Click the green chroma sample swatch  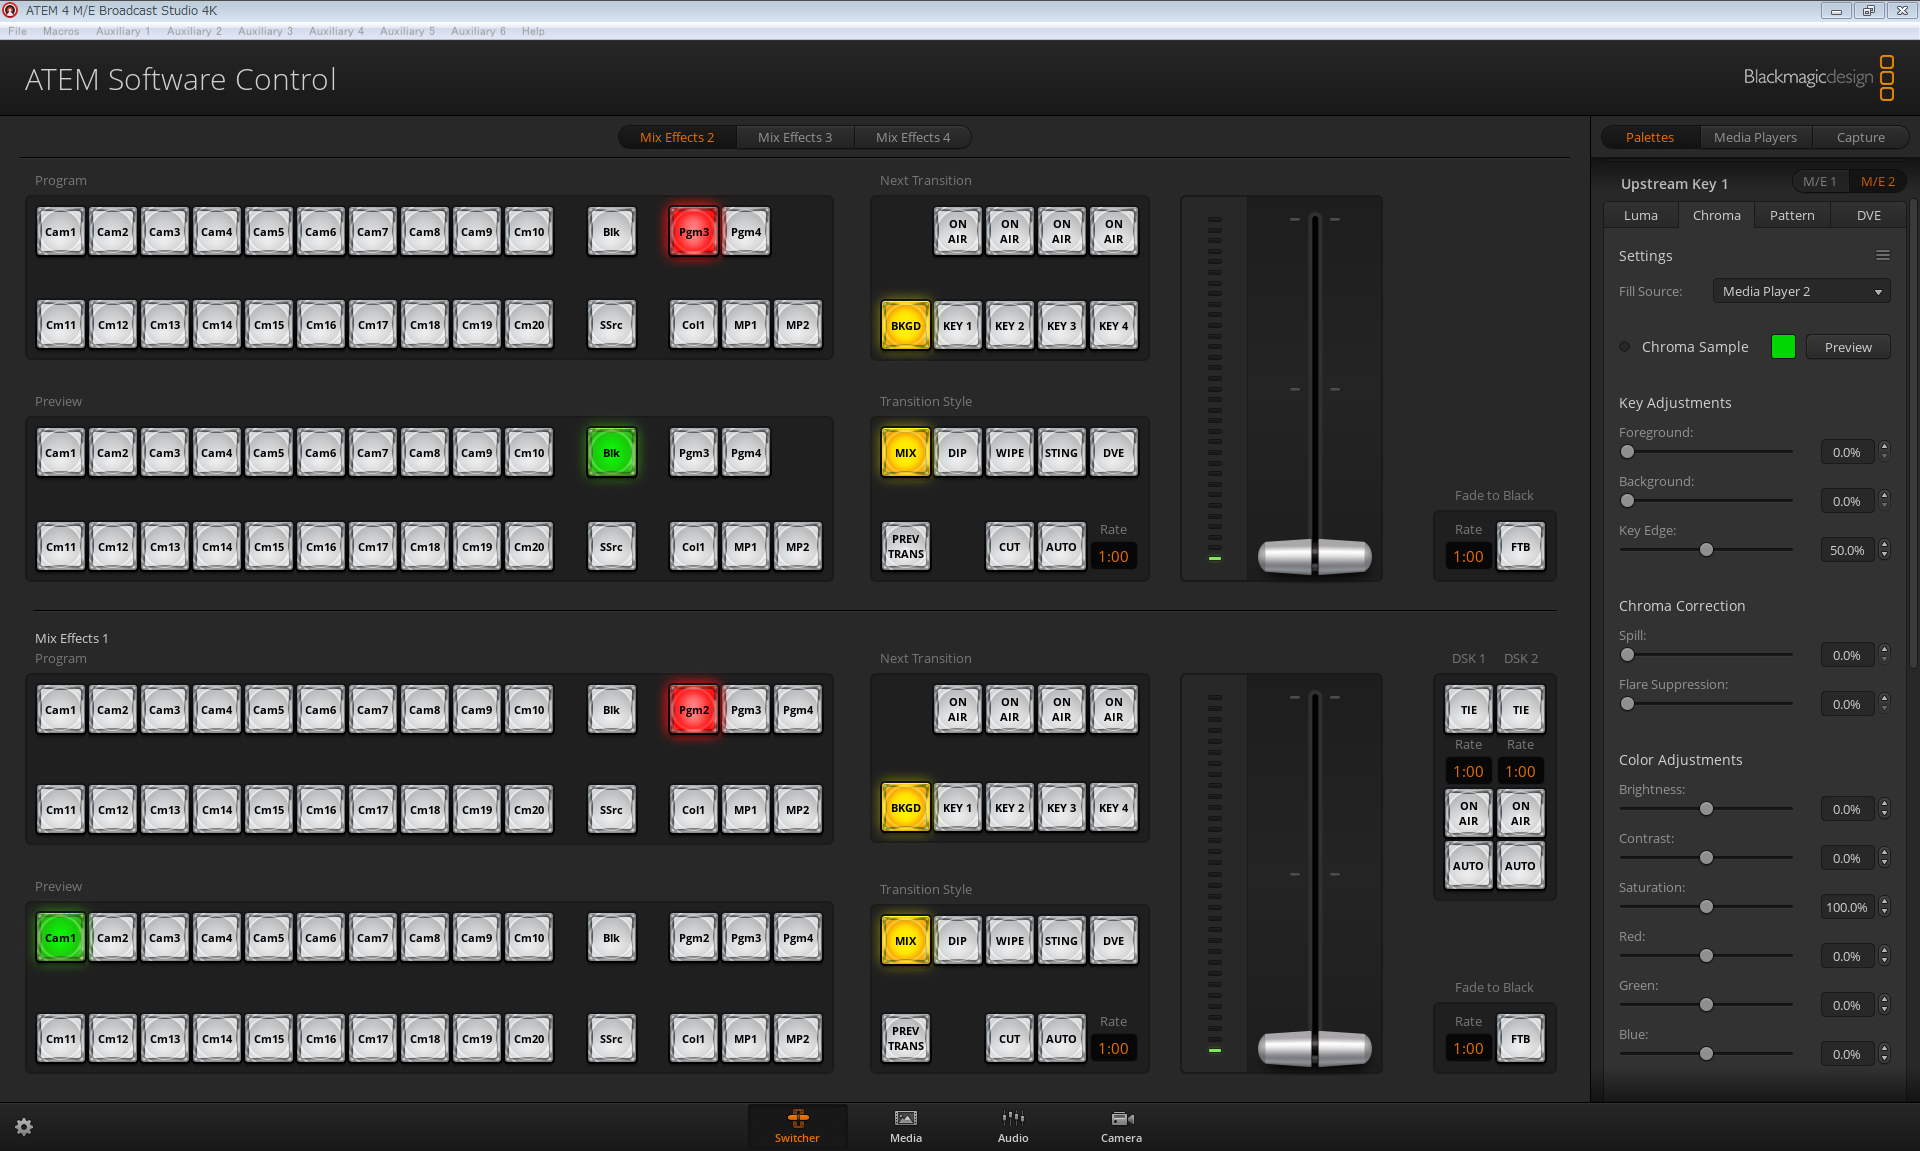[x=1783, y=347]
